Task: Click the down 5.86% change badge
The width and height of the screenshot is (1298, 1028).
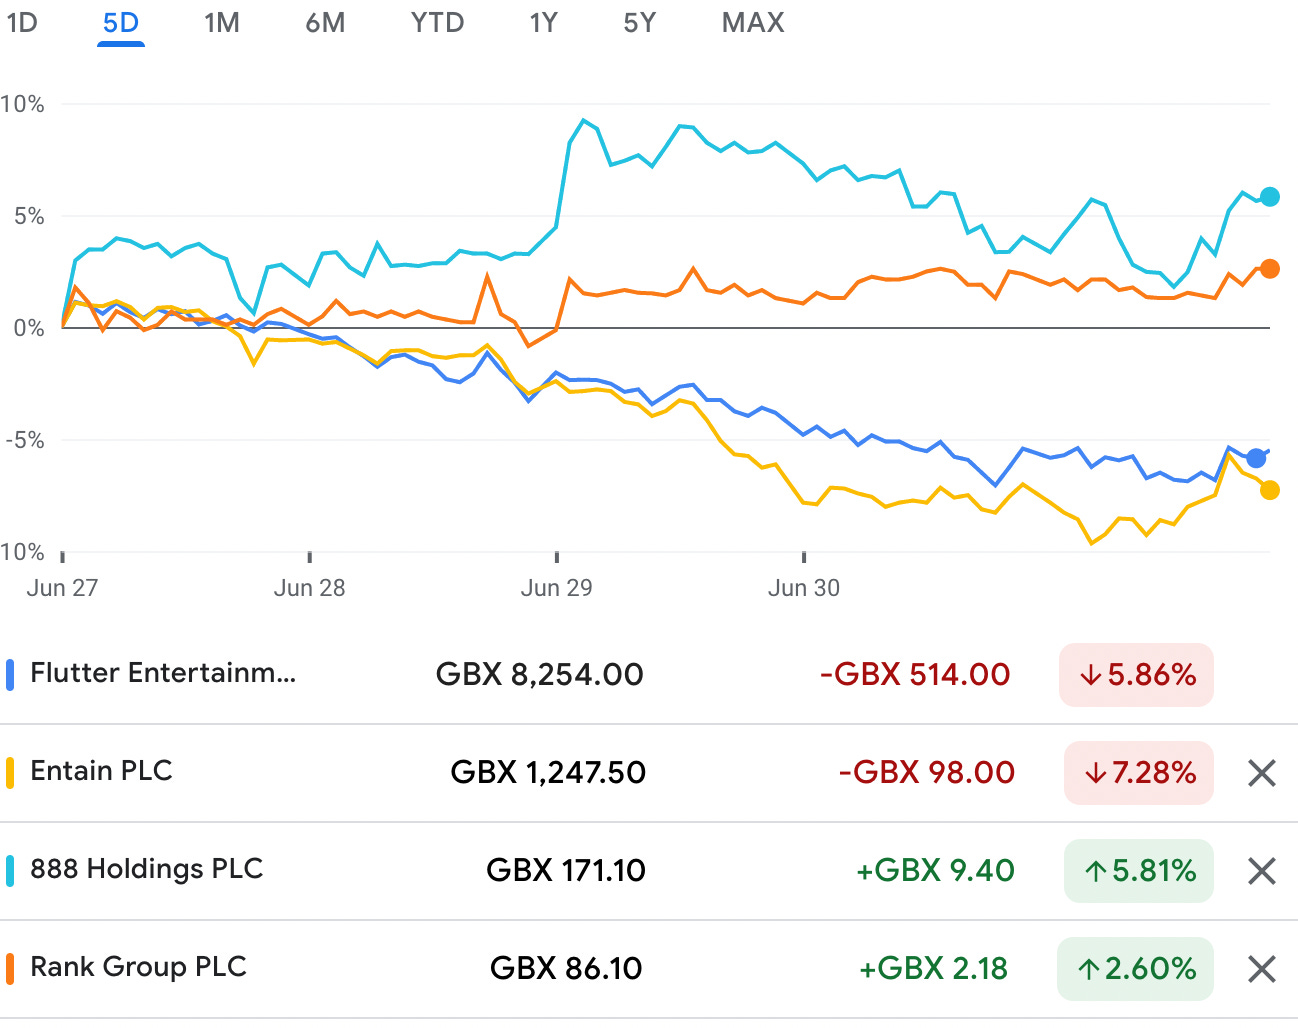Action: pyautogui.click(x=1136, y=675)
